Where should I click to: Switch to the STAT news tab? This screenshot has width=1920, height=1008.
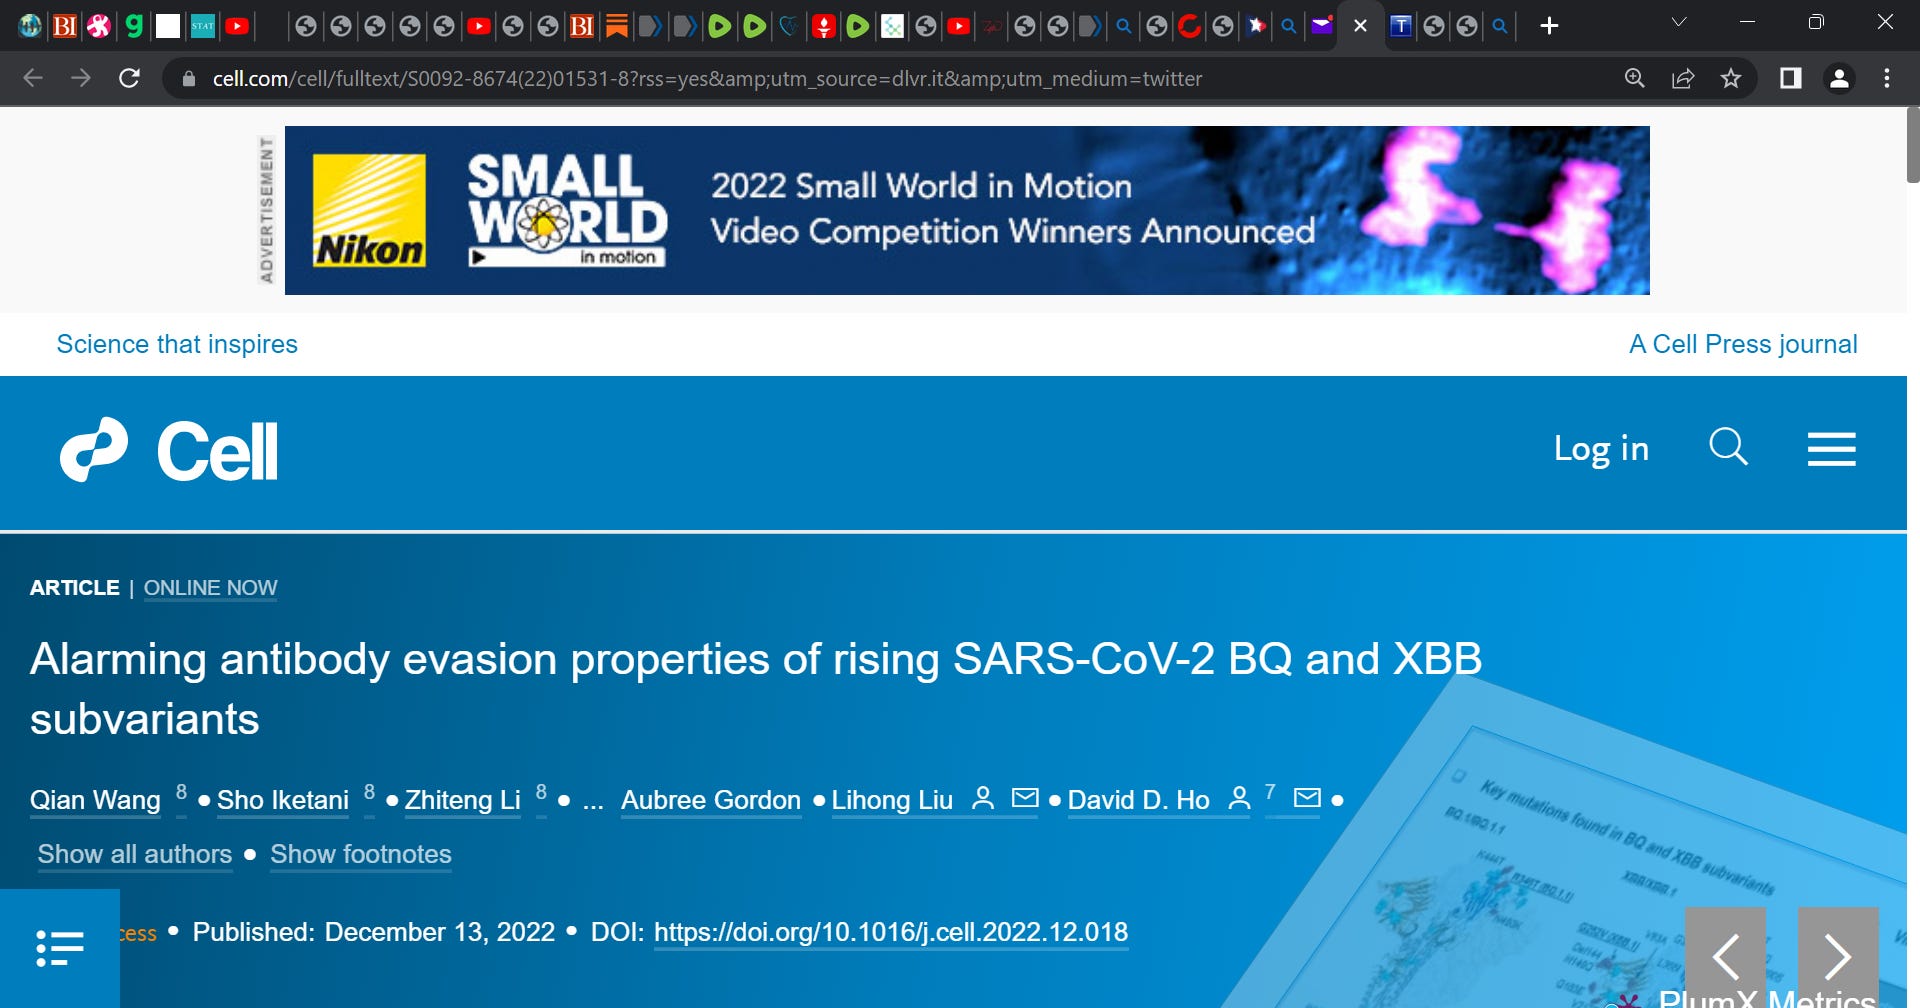[203, 26]
